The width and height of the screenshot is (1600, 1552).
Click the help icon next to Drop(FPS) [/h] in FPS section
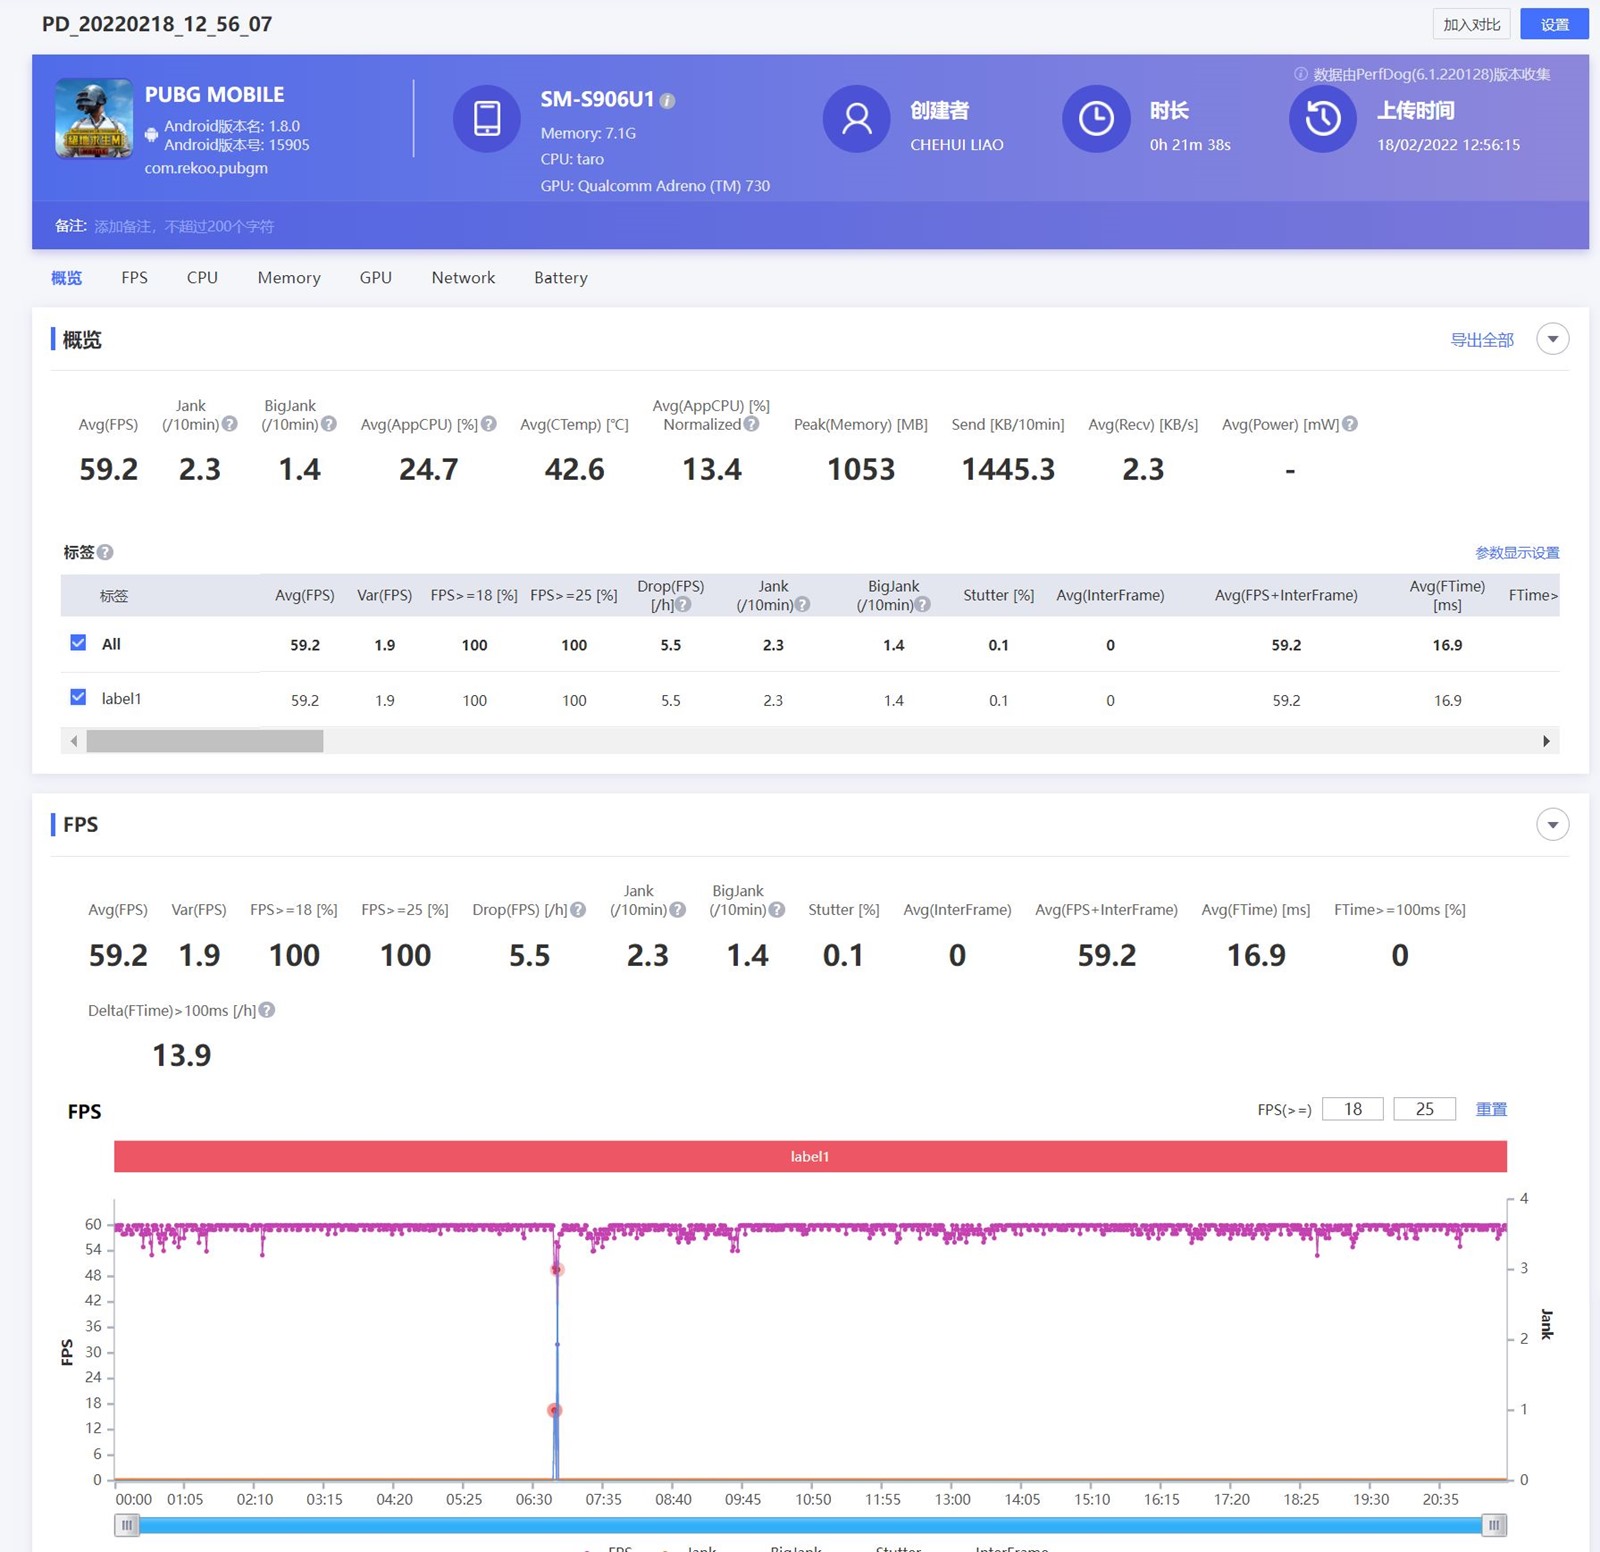click(578, 910)
